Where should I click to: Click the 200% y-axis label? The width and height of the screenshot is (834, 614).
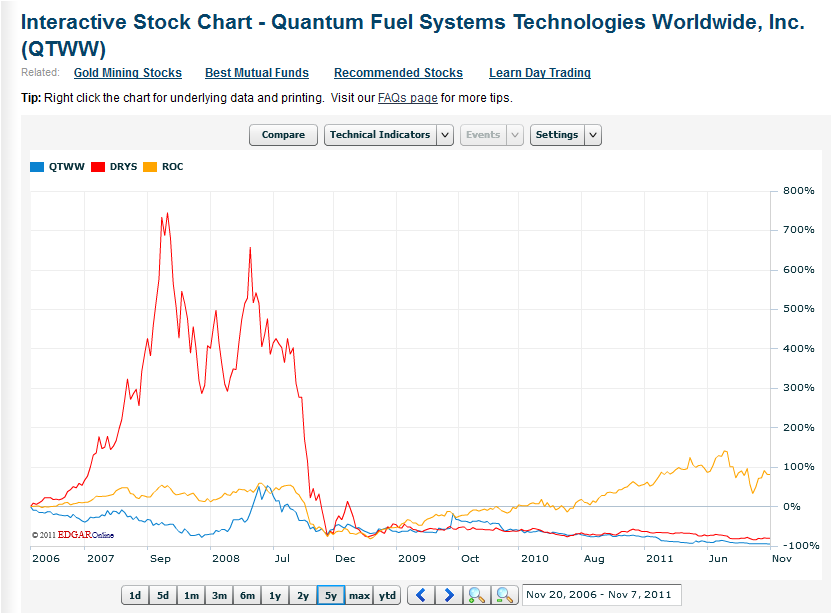click(798, 427)
